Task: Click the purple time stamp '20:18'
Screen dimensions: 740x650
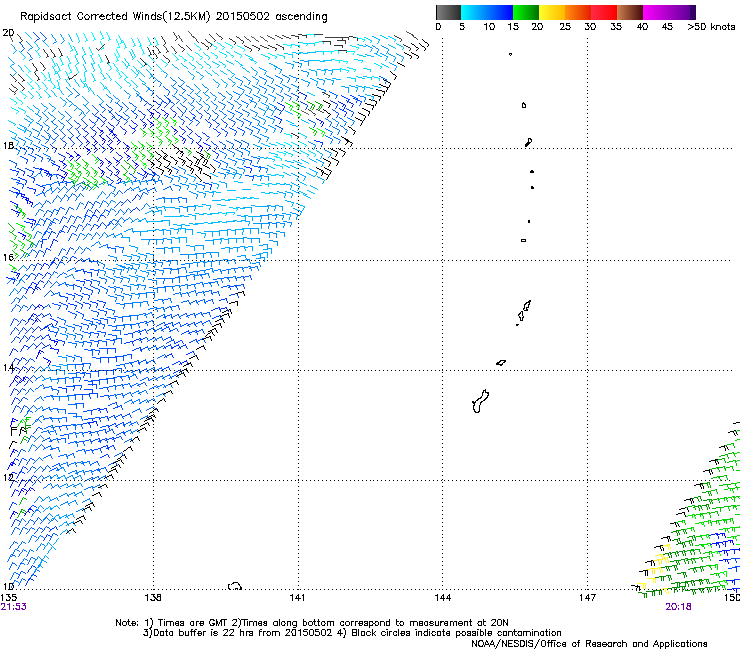Action: point(678,607)
